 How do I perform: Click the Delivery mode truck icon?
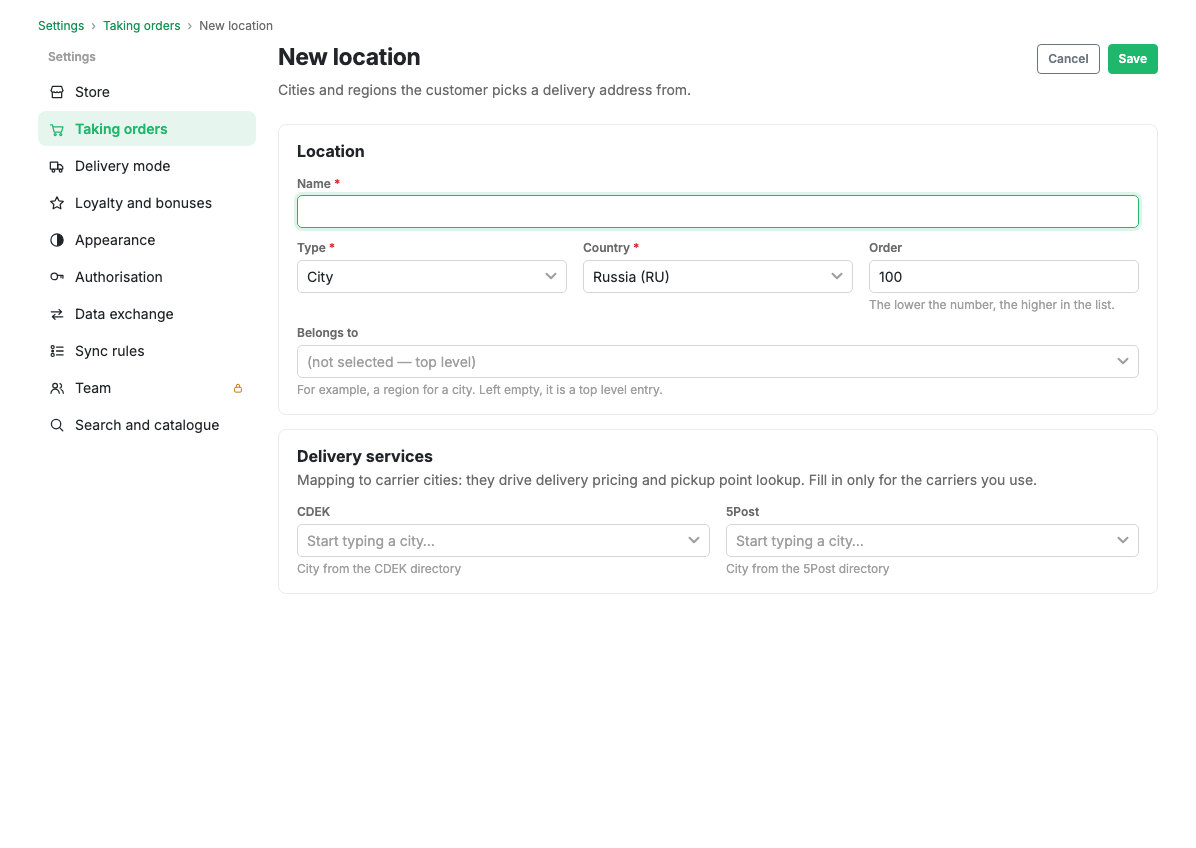click(x=57, y=166)
